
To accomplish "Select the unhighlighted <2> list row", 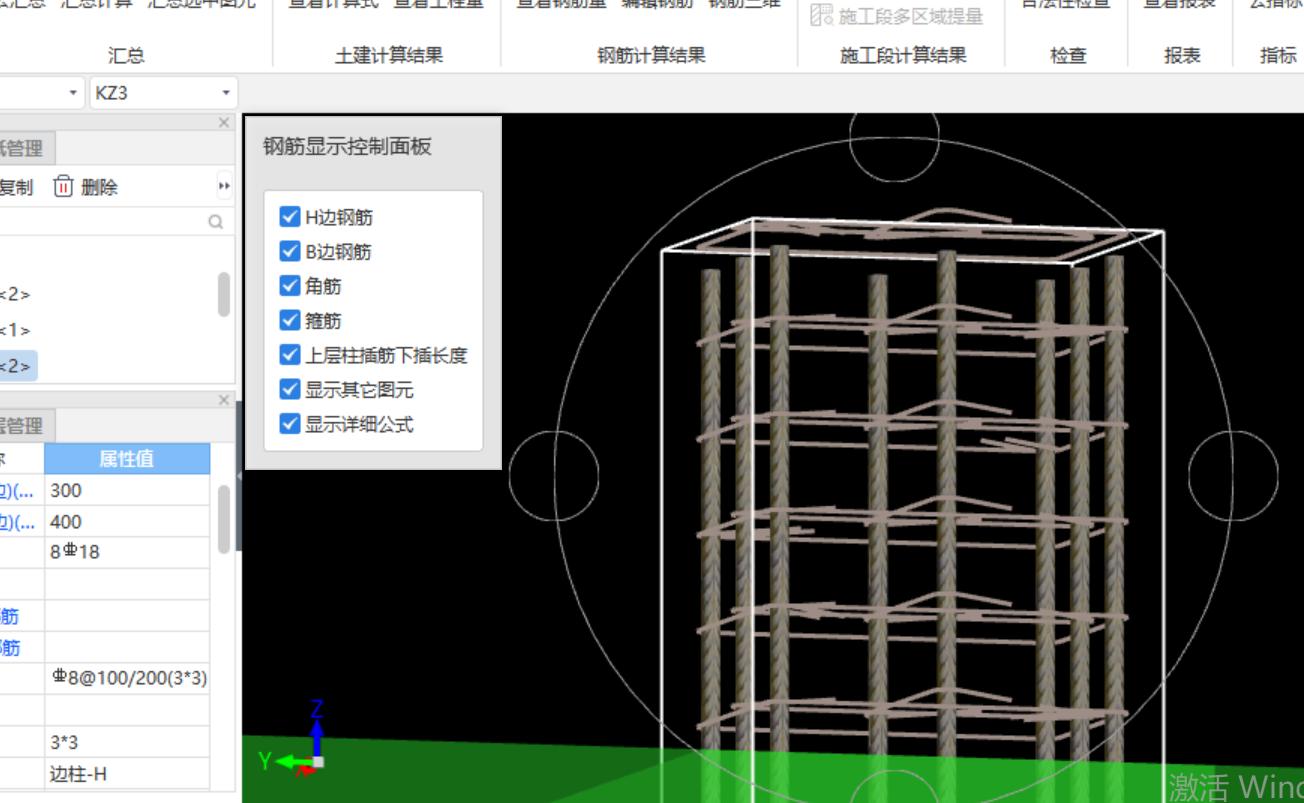I will pyautogui.click(x=16, y=294).
